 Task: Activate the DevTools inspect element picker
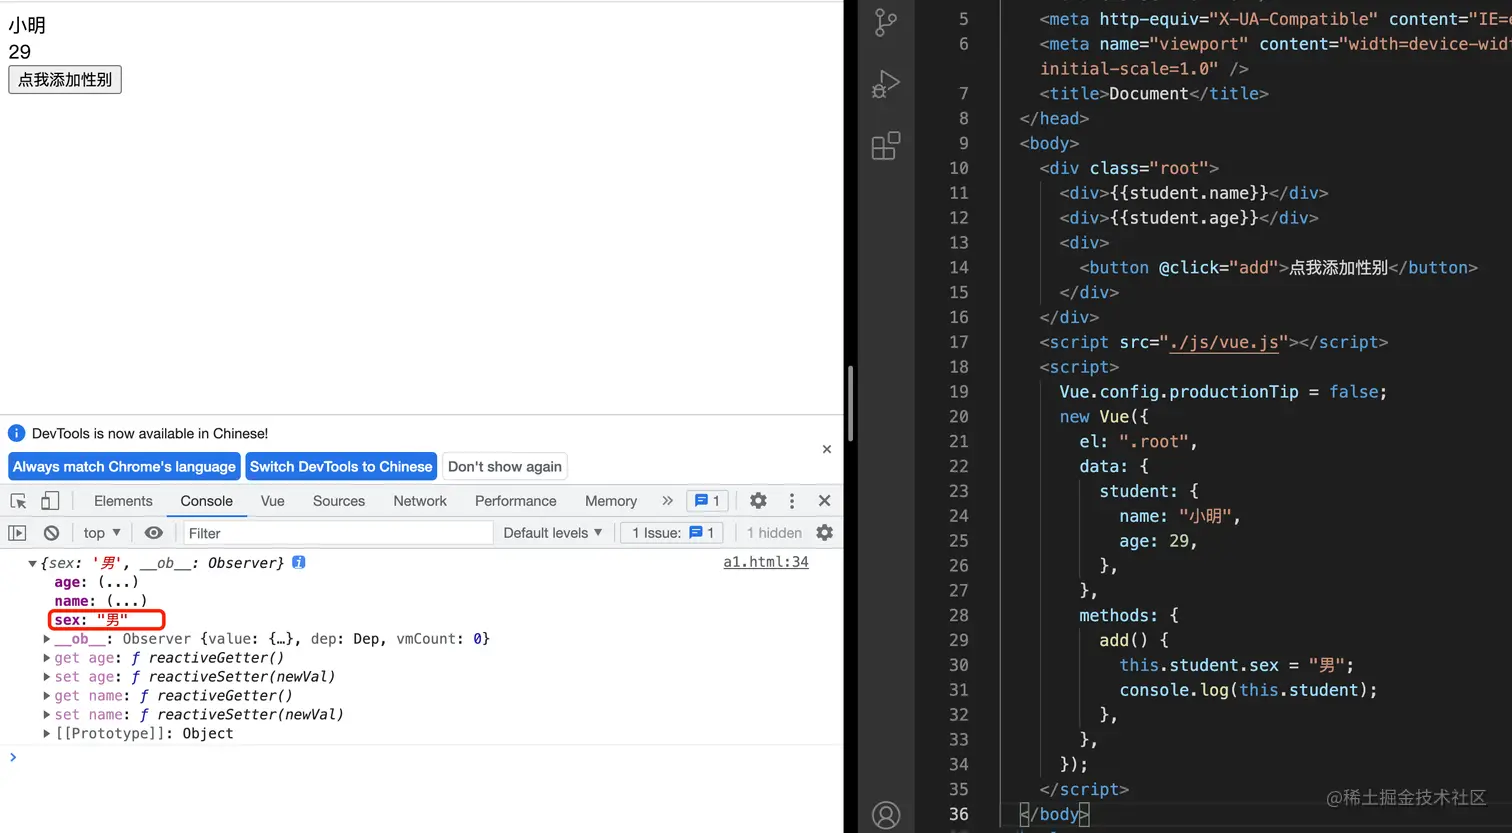tap(18, 501)
